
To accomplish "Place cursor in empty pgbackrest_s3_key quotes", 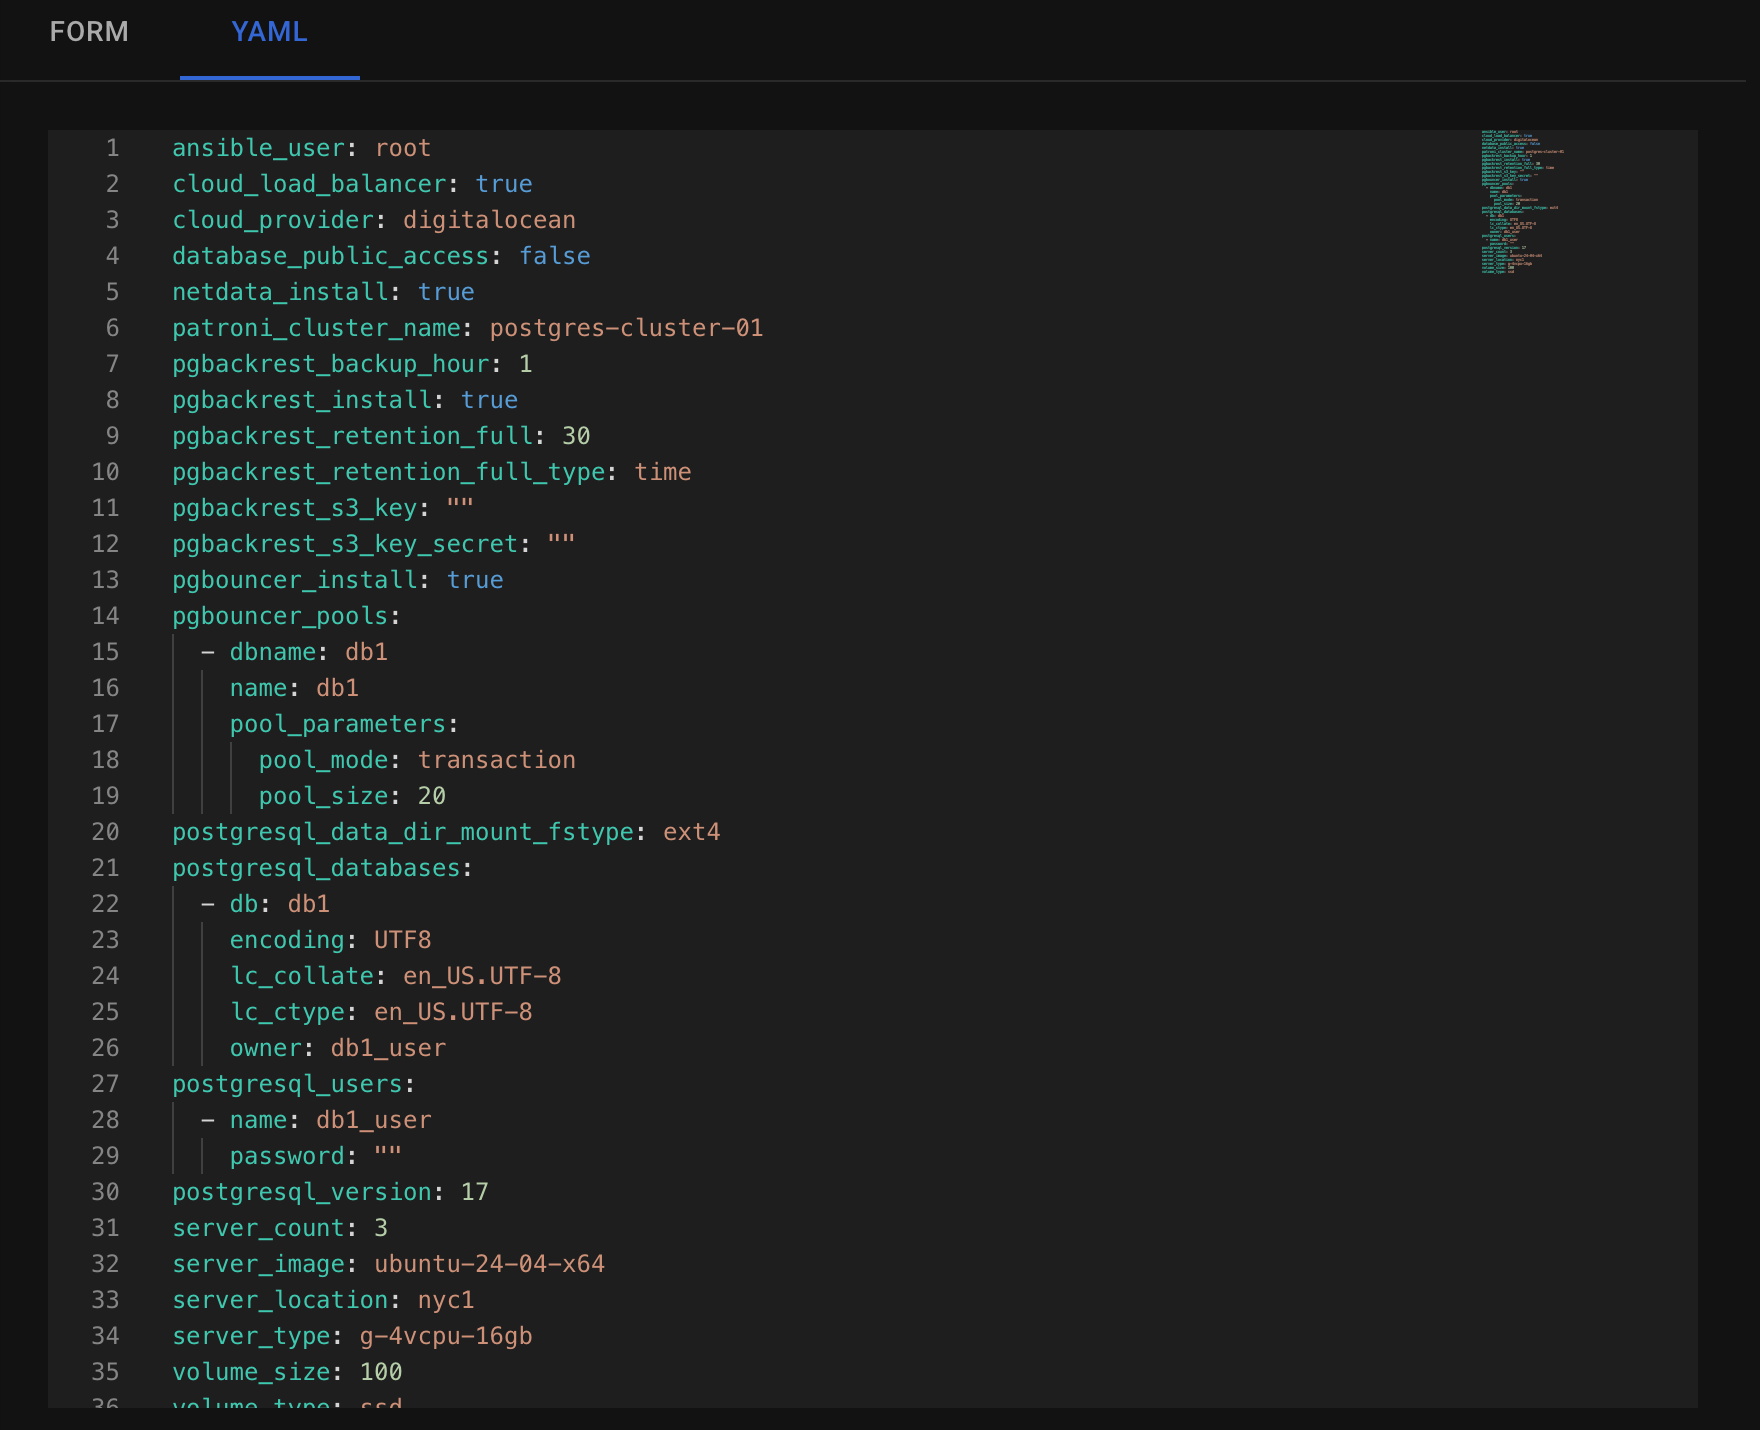I will point(460,508).
